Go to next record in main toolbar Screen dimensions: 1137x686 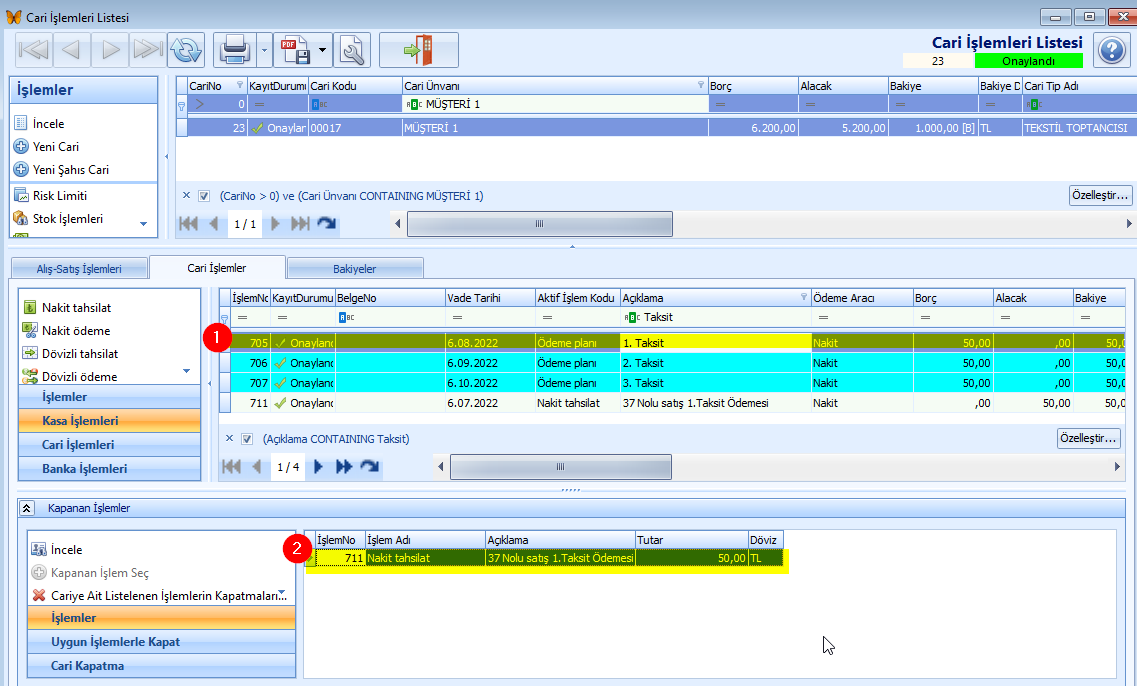point(110,50)
